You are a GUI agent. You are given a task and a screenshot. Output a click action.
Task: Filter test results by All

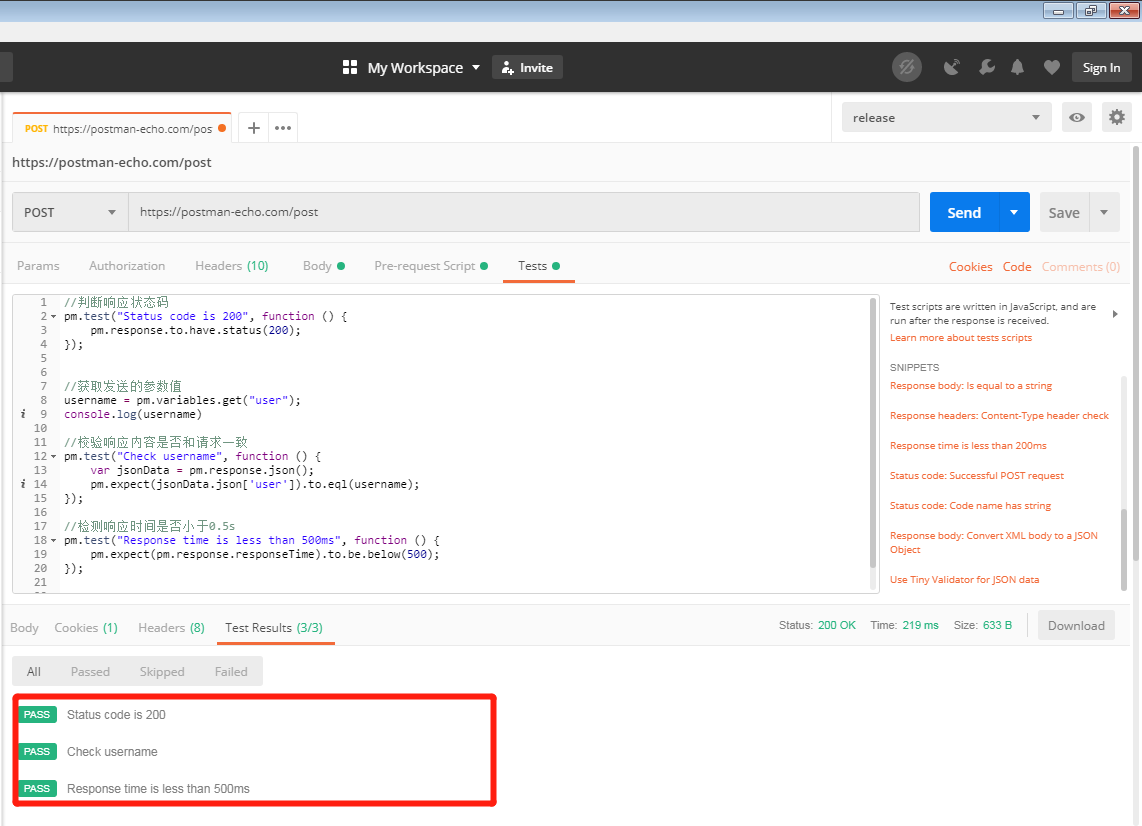point(34,672)
